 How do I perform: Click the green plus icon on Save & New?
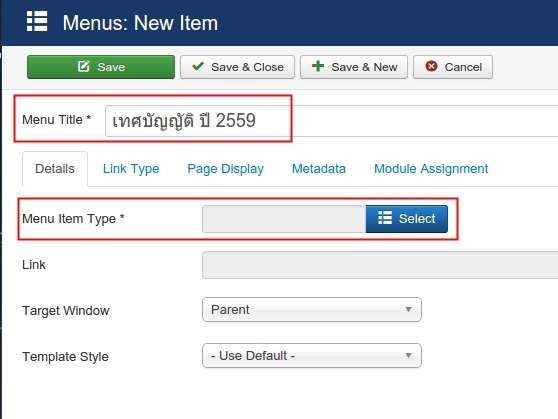click(x=318, y=66)
